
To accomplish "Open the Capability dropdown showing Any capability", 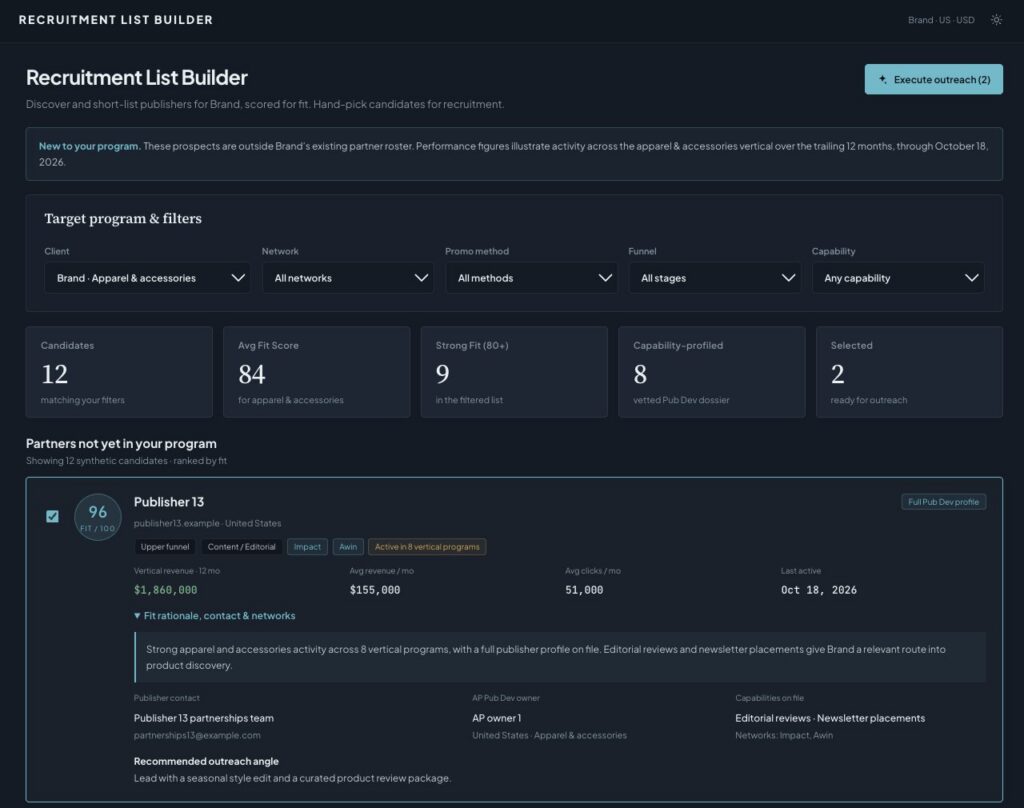I will point(898,278).
